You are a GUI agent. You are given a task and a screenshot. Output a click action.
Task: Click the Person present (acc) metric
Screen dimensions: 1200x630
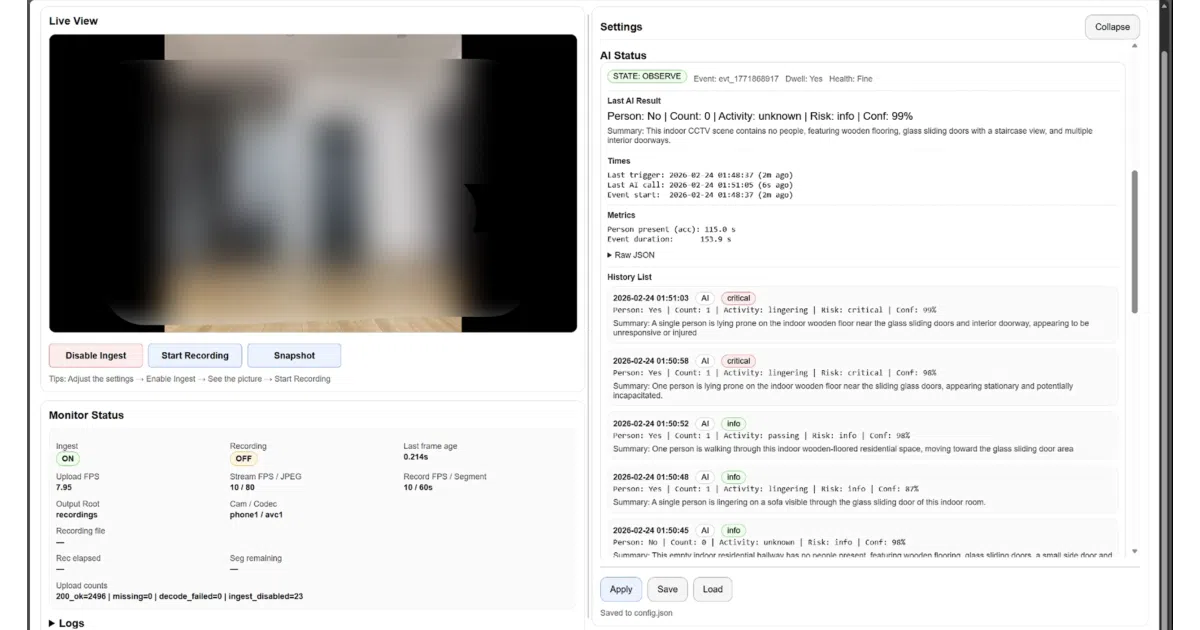[x=669, y=229]
